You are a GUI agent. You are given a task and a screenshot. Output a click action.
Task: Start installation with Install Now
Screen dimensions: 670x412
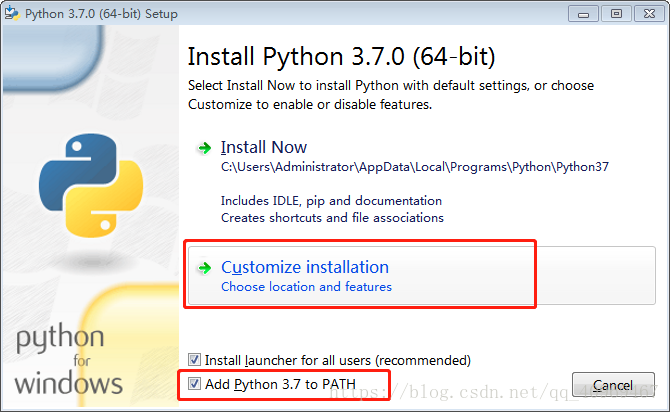[x=264, y=147]
